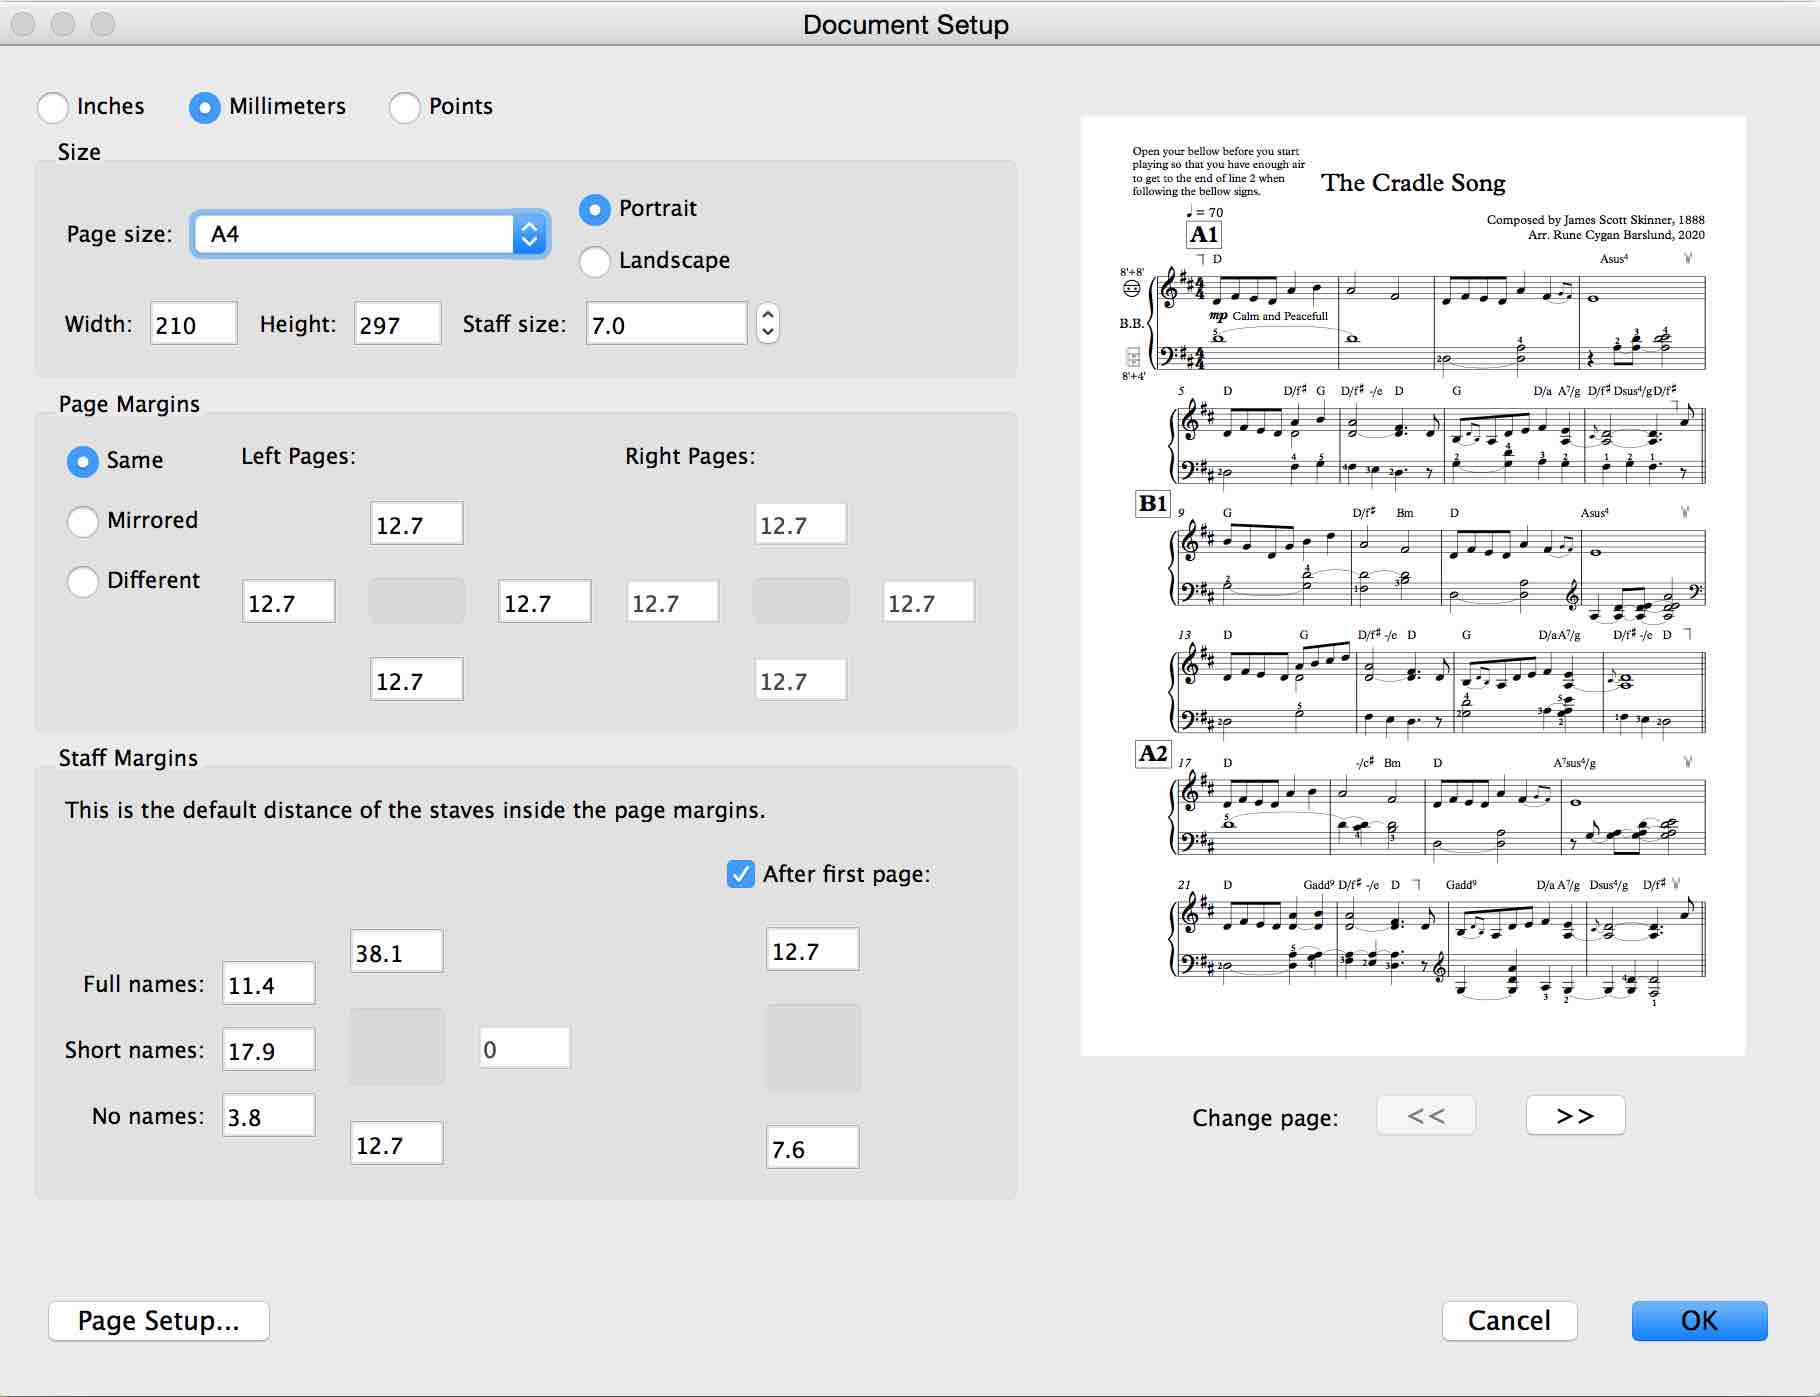
Task: Click the Height field showing 297
Action: tap(398, 324)
